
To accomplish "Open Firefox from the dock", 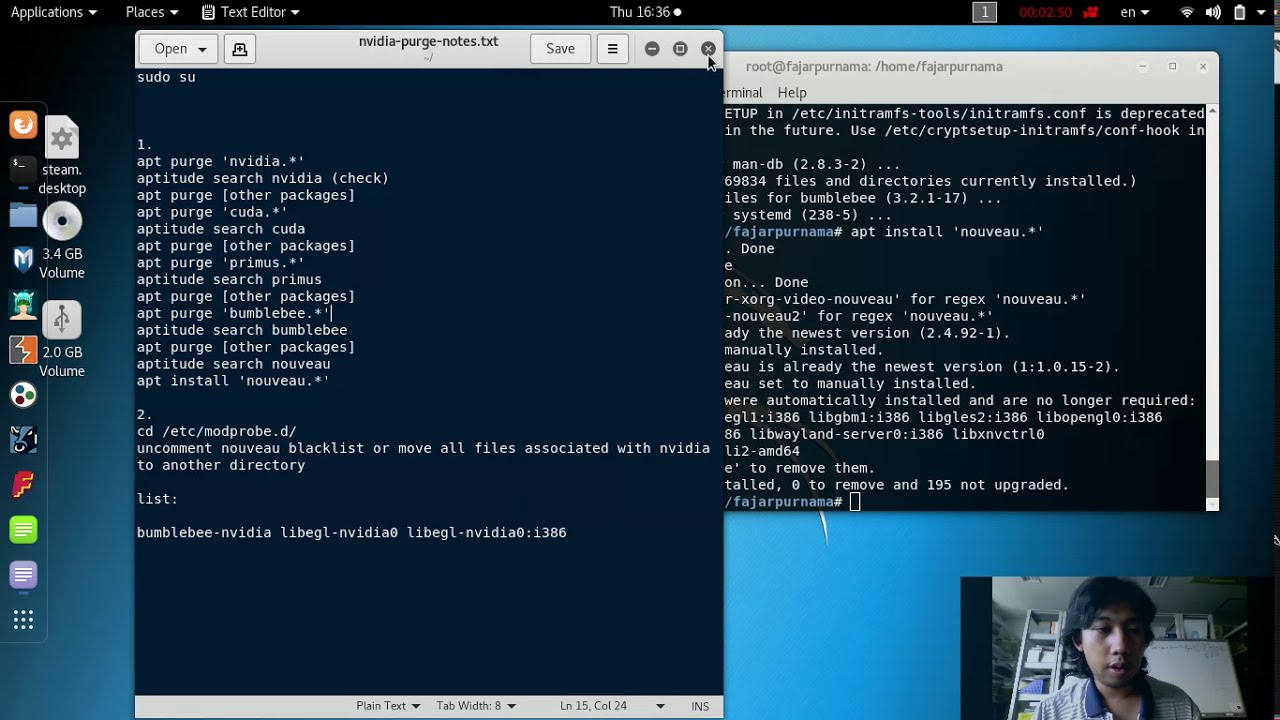I will [23, 125].
